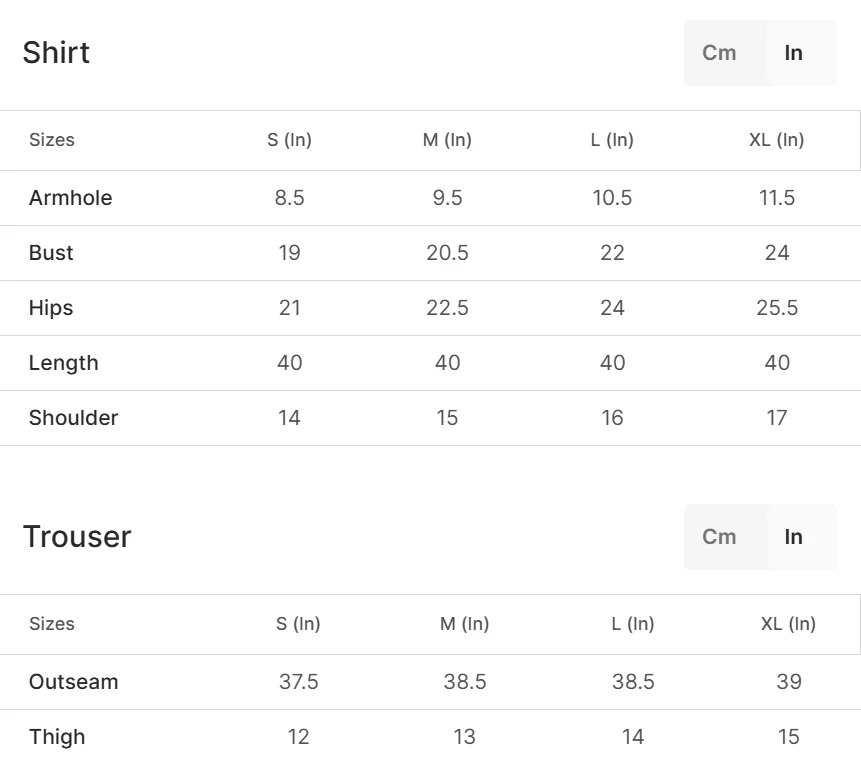This screenshot has height=763, width=861.
Task: Click the Bust M value 20.5
Action: coord(448,253)
